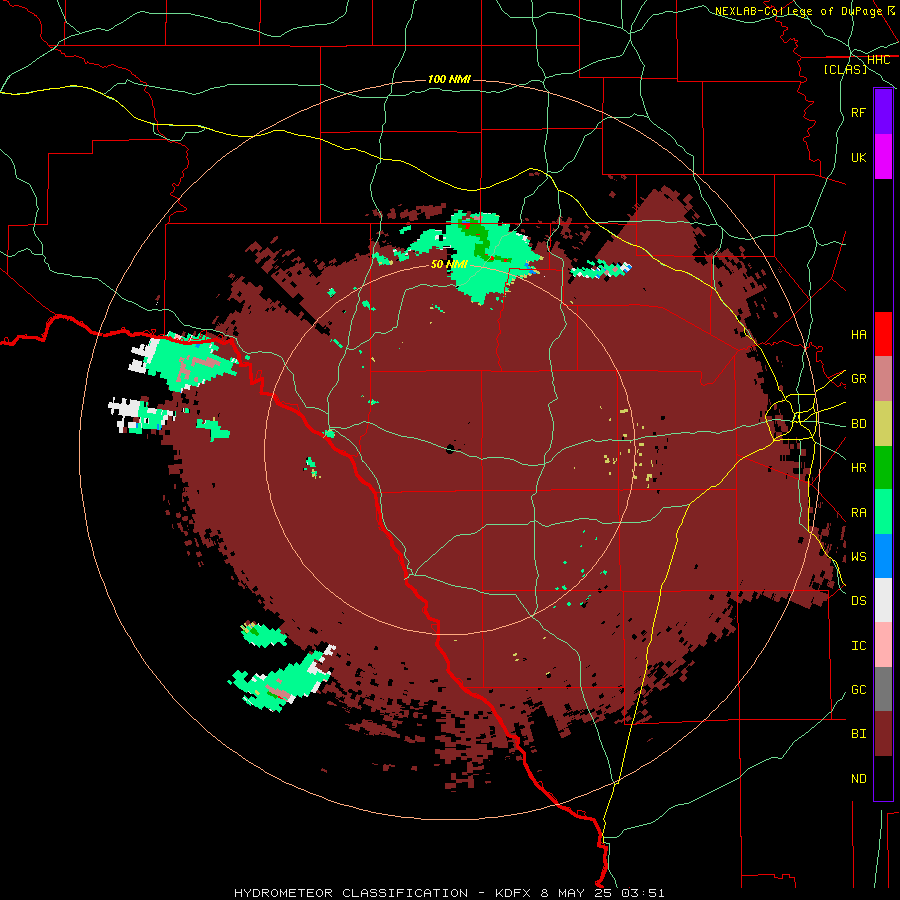Click the NEXLAB-College of DuPage text
This screenshot has width=900, height=900.
pyautogui.click(x=799, y=11)
